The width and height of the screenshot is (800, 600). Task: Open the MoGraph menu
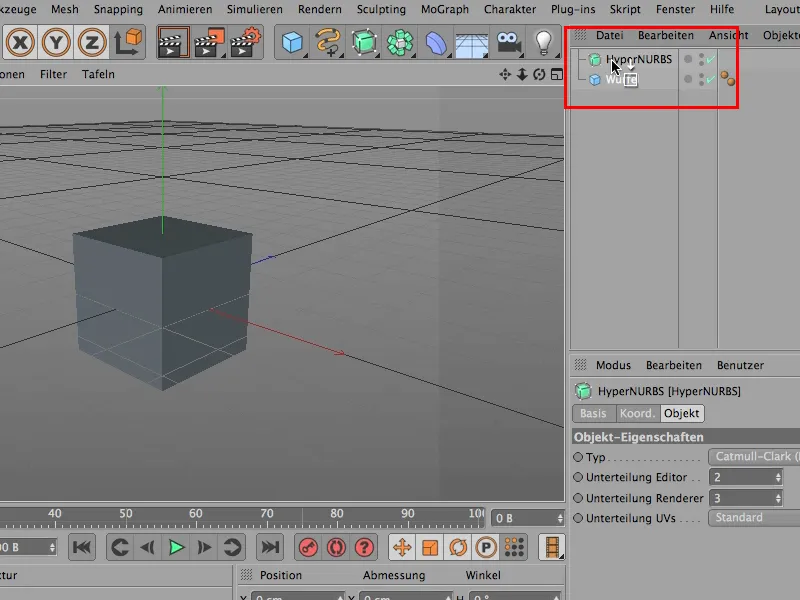point(445,9)
